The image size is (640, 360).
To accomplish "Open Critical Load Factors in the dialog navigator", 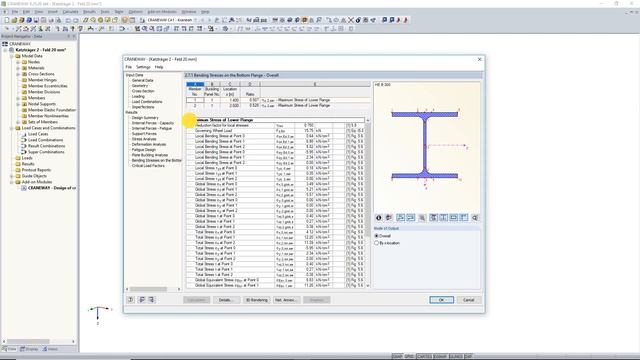I will (x=148, y=166).
